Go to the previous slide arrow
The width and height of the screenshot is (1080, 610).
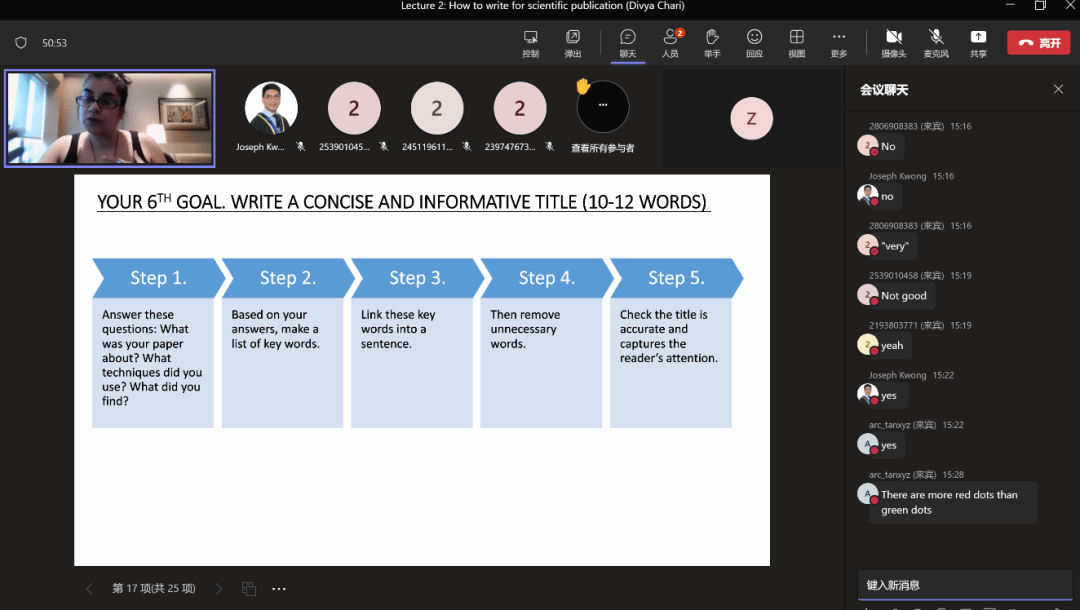point(90,589)
